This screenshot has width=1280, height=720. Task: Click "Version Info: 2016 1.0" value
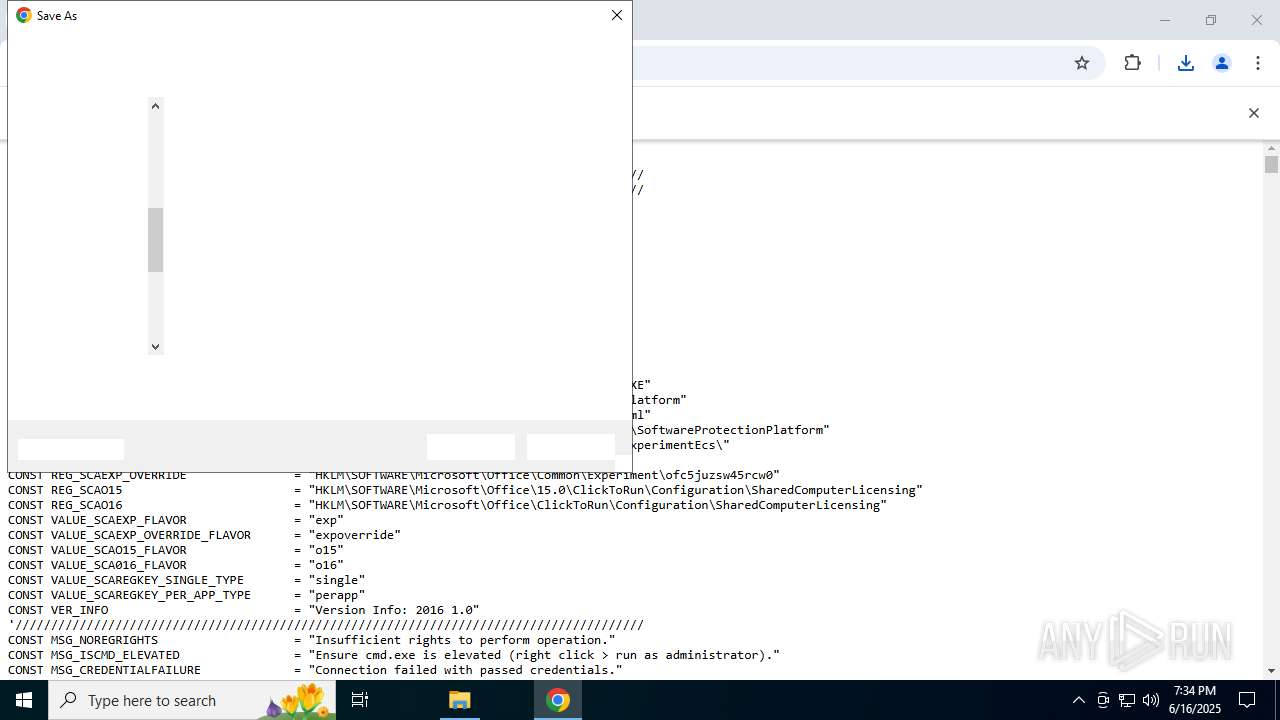(x=394, y=610)
